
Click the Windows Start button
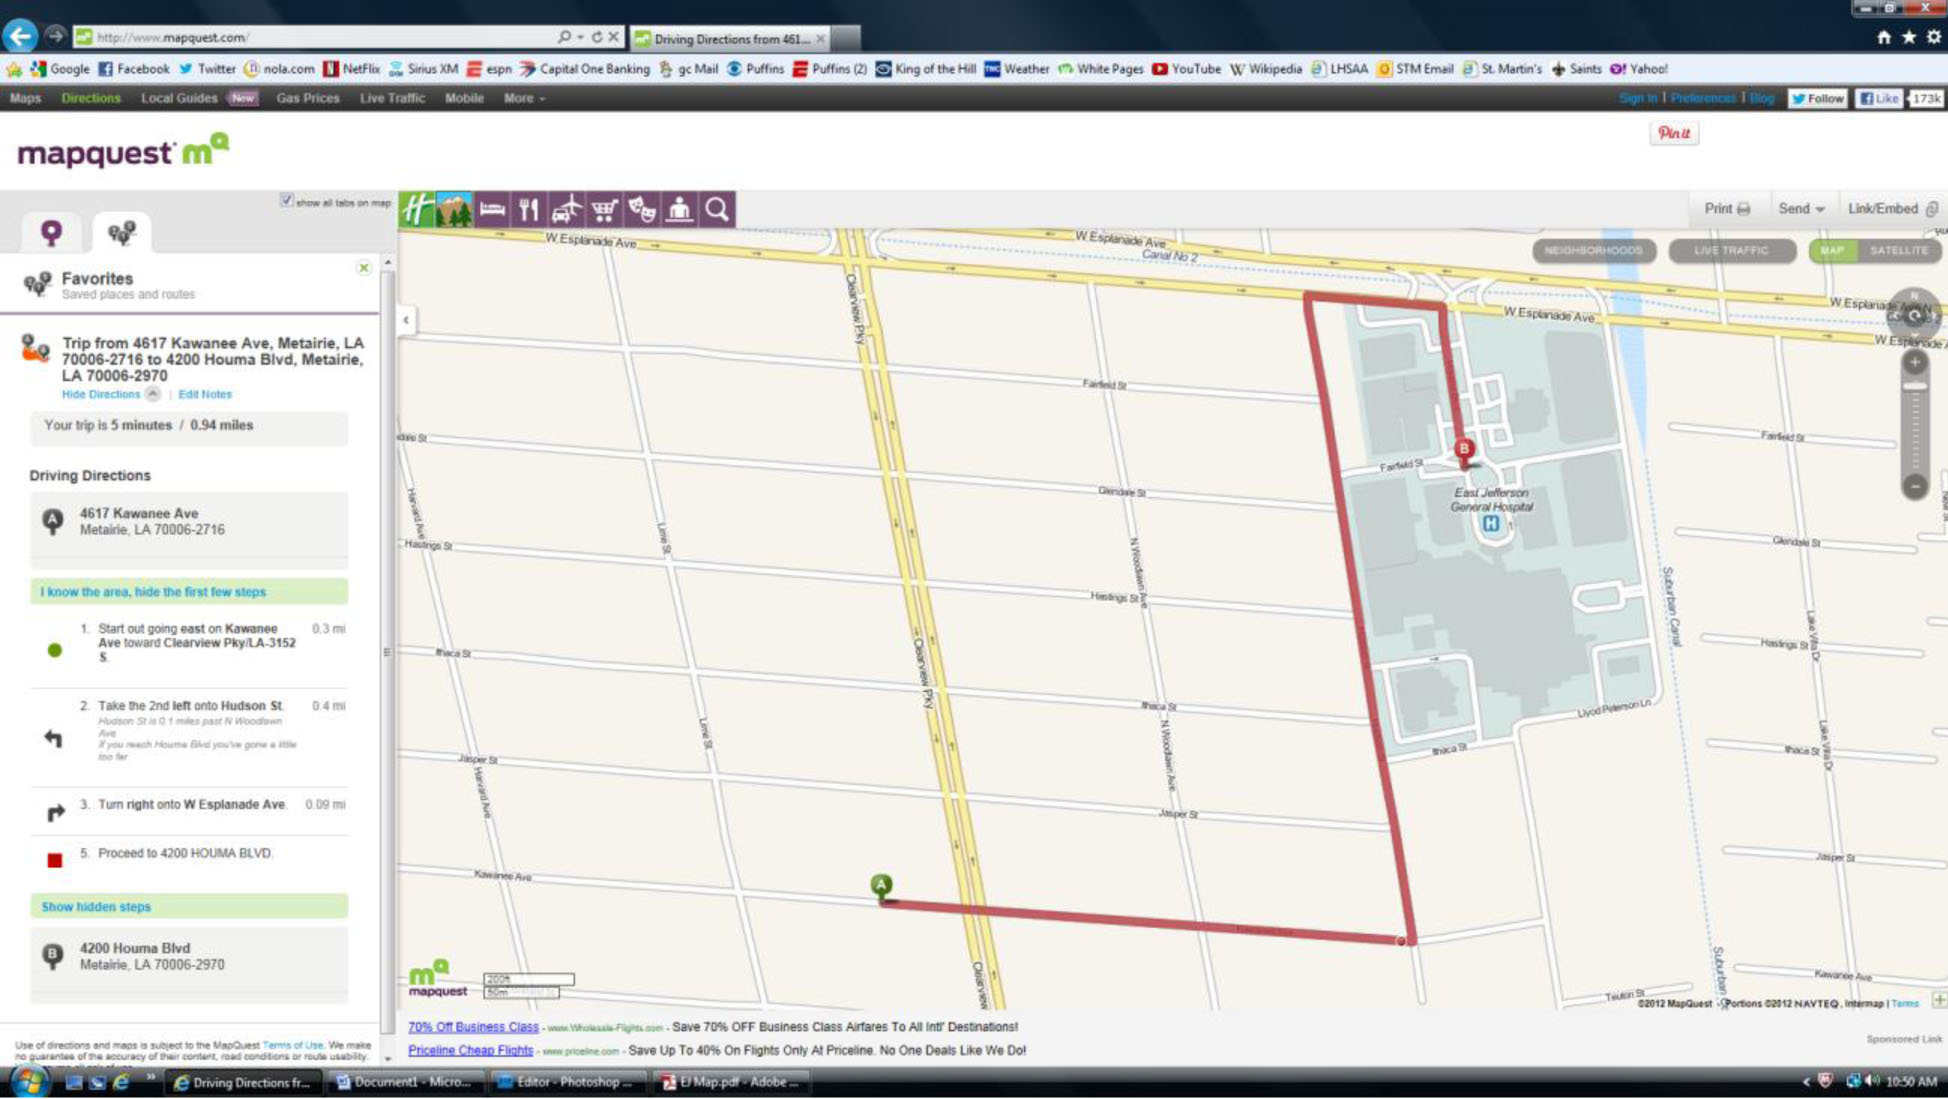(28, 1082)
